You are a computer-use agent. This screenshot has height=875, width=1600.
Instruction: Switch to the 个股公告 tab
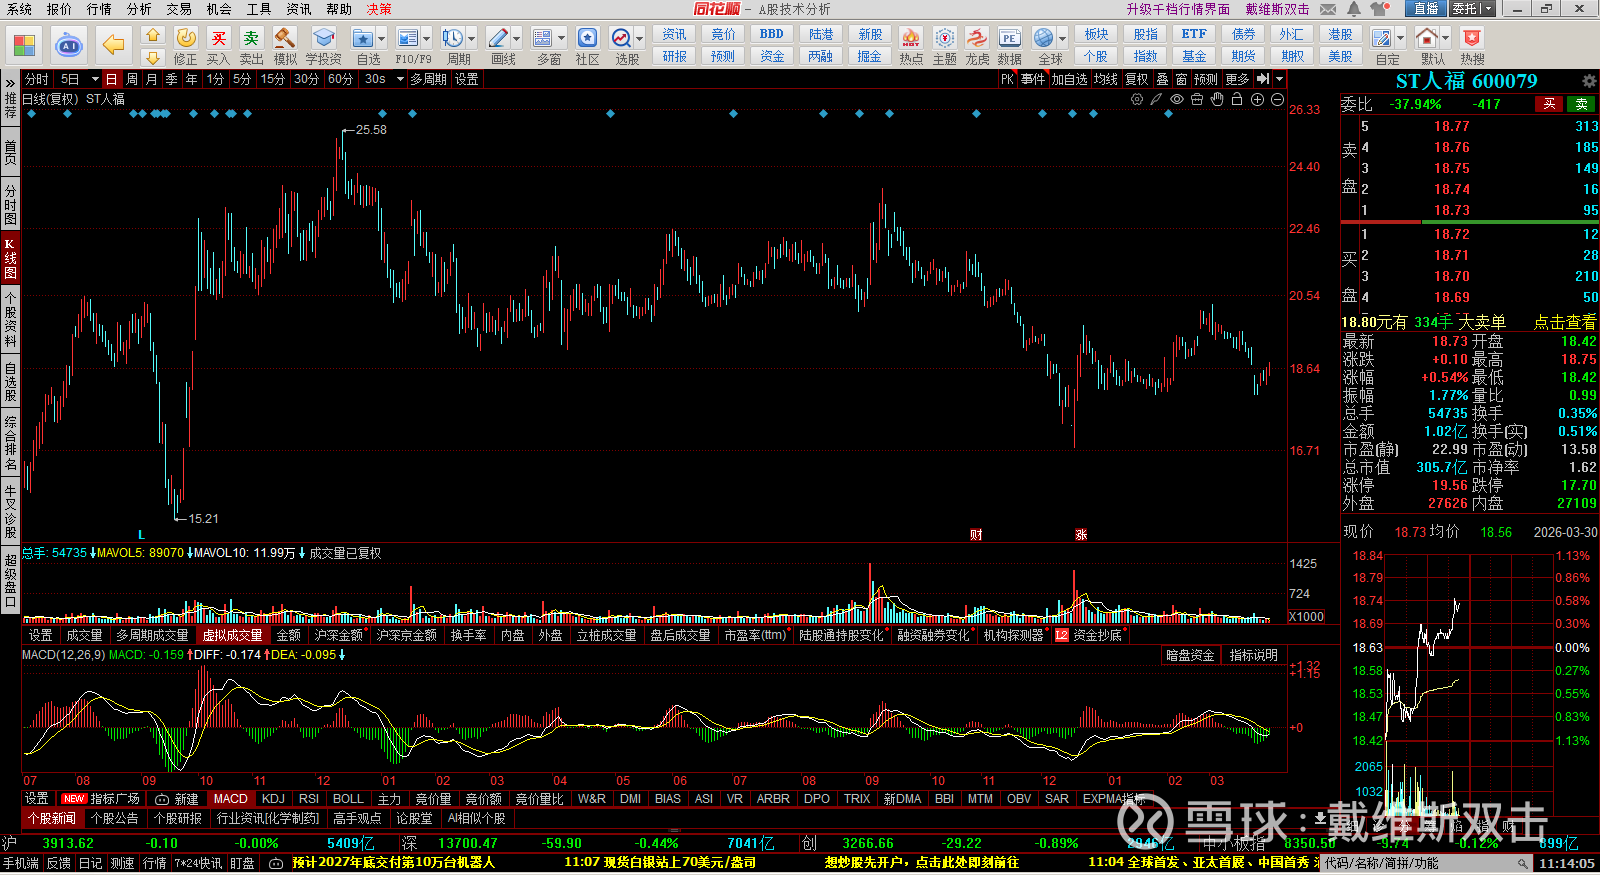(115, 819)
